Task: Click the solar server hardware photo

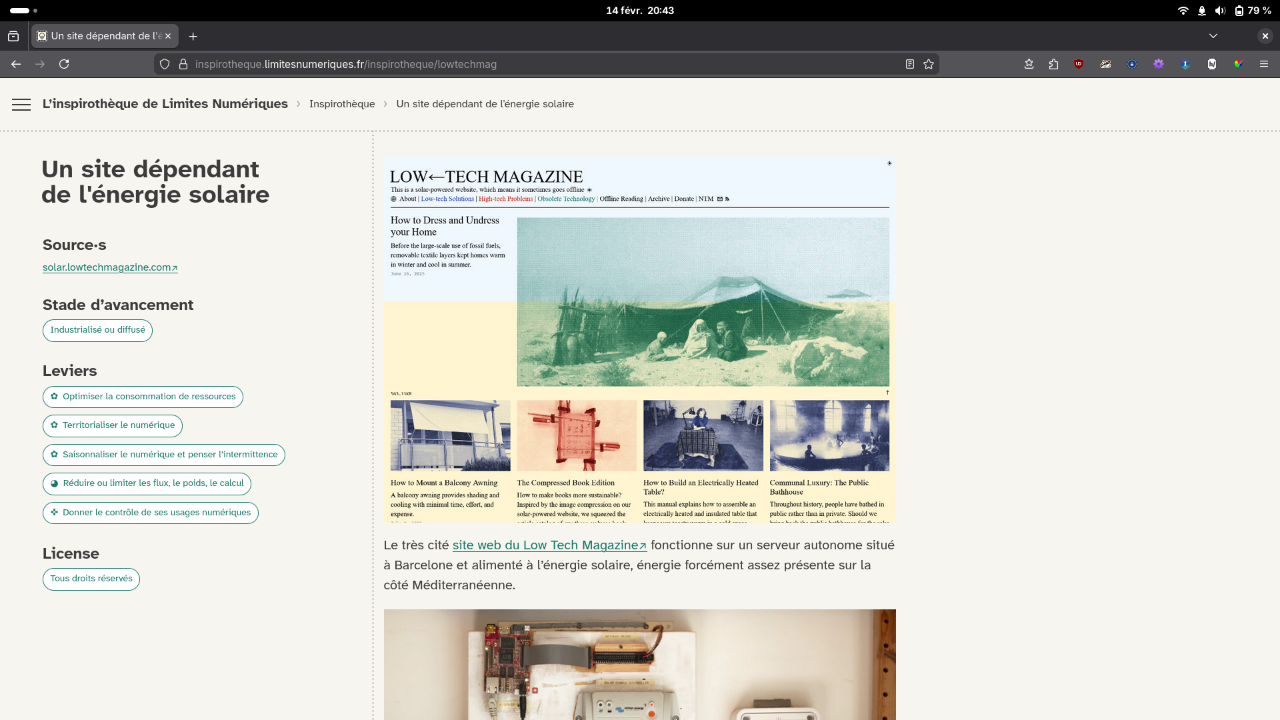Action: [x=640, y=665]
